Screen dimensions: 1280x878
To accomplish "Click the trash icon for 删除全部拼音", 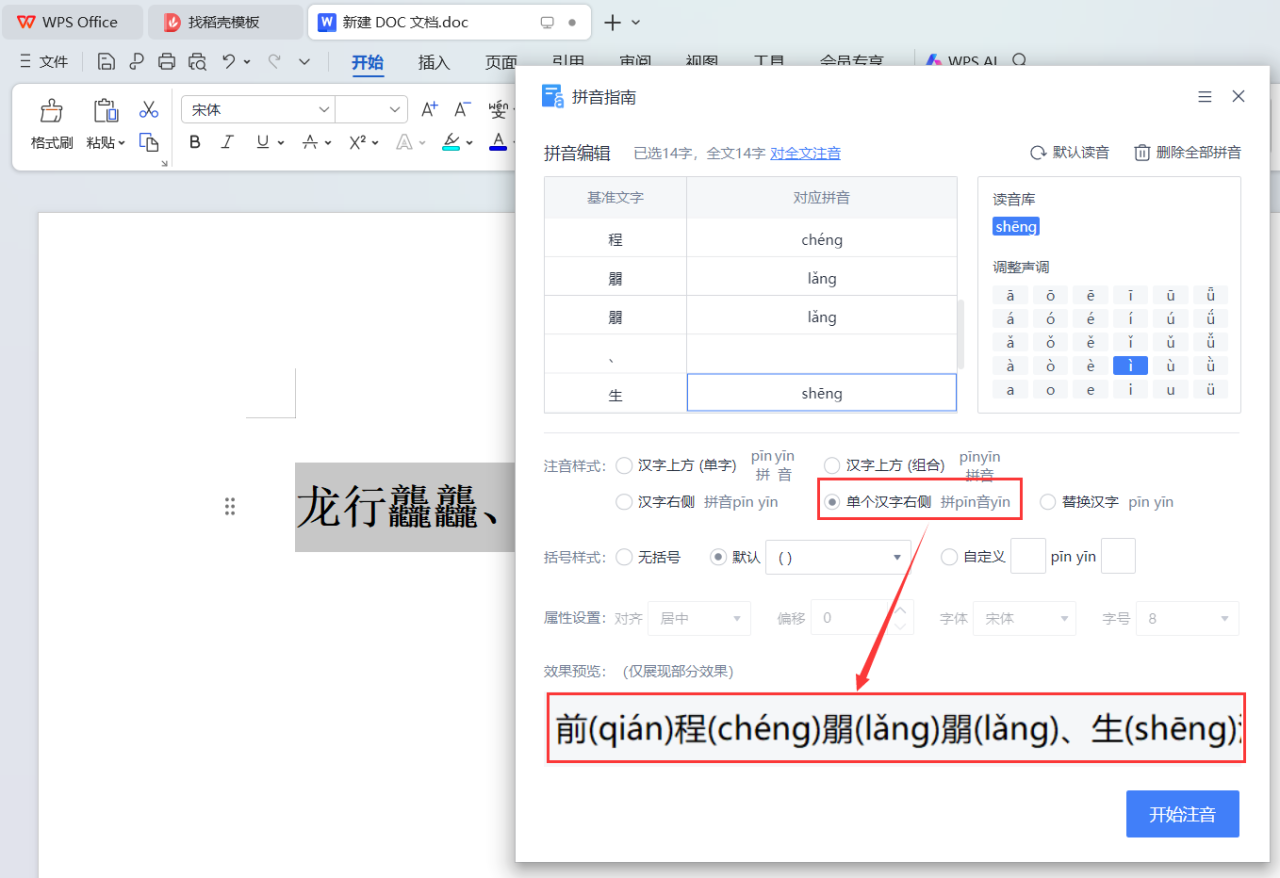I will tap(1142, 153).
